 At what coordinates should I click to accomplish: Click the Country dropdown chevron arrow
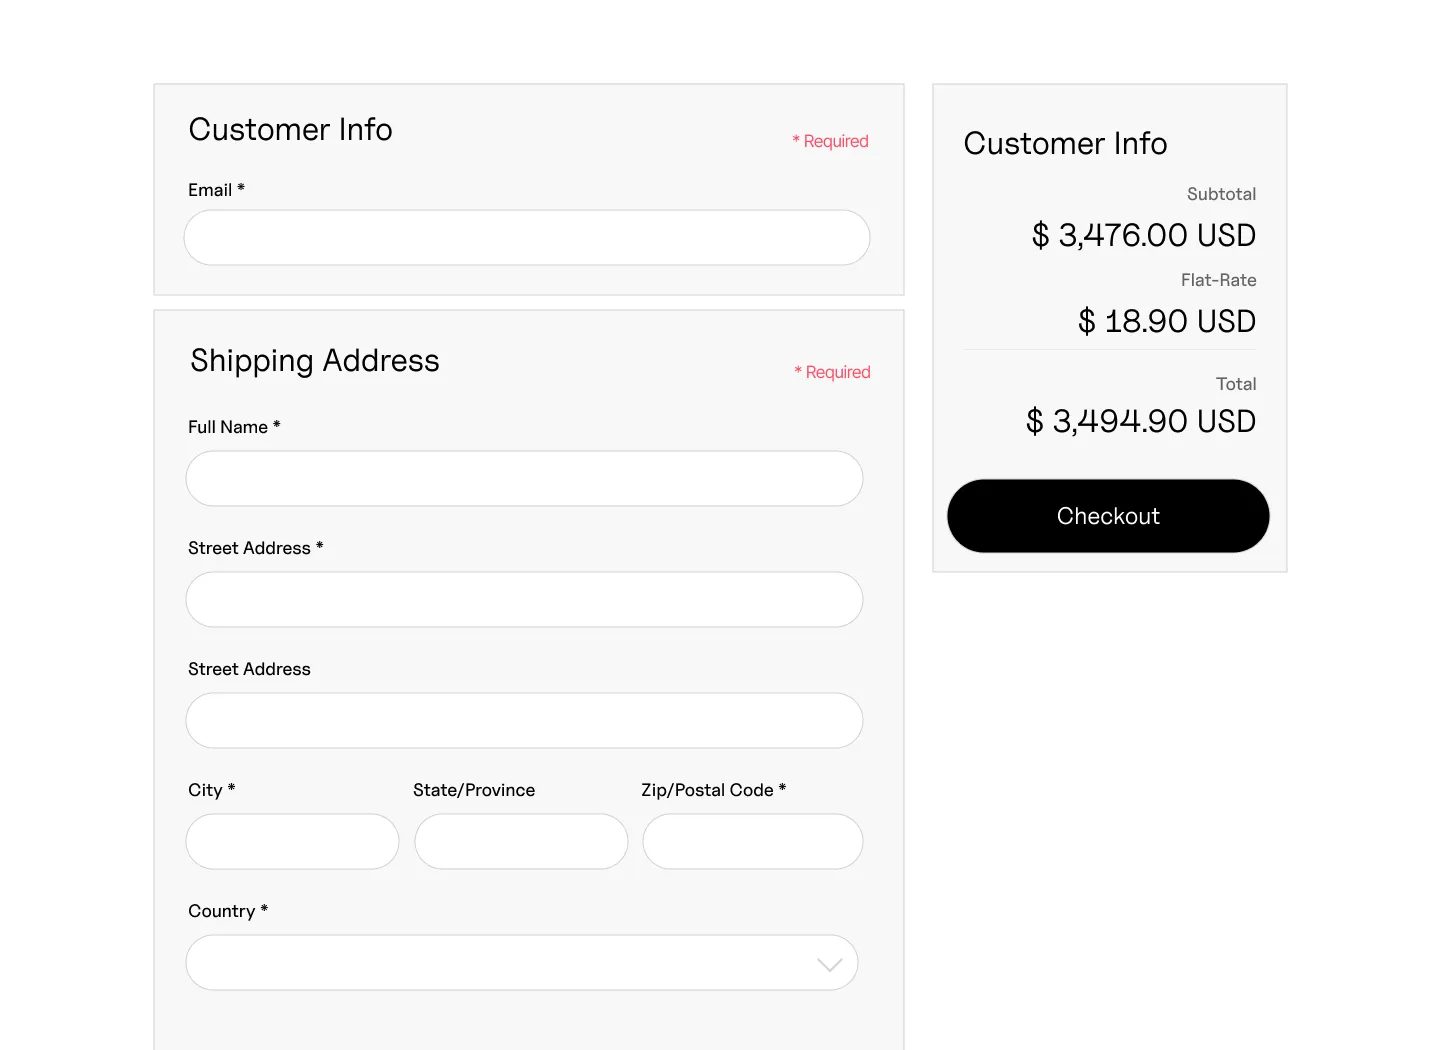coord(828,963)
